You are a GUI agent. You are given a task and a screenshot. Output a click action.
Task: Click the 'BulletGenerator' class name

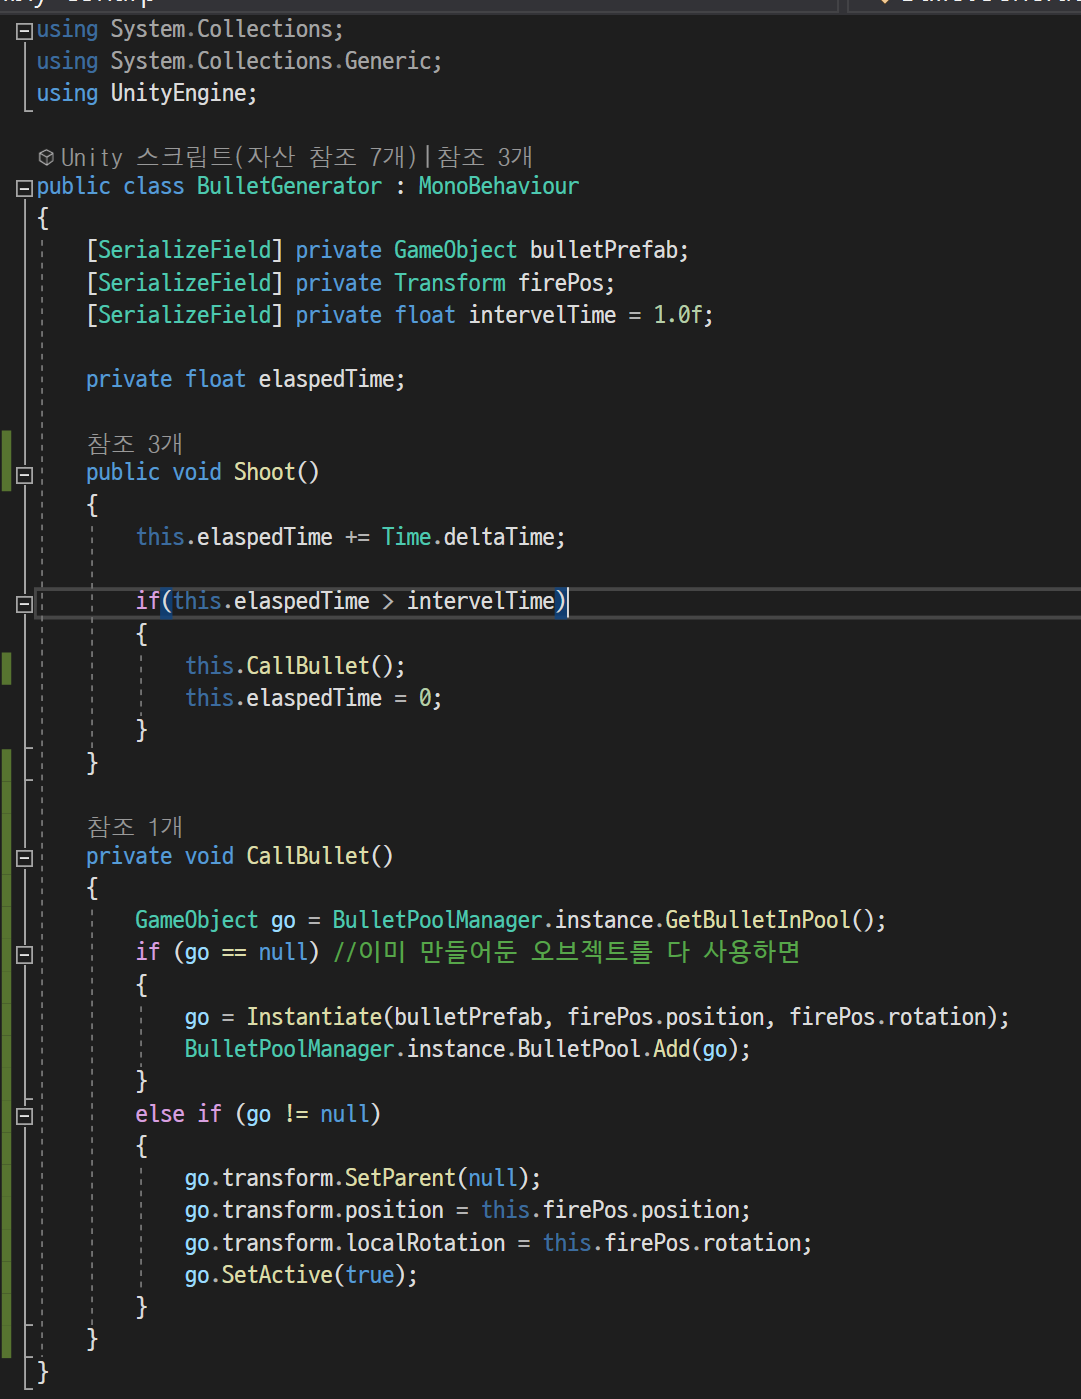[289, 186]
